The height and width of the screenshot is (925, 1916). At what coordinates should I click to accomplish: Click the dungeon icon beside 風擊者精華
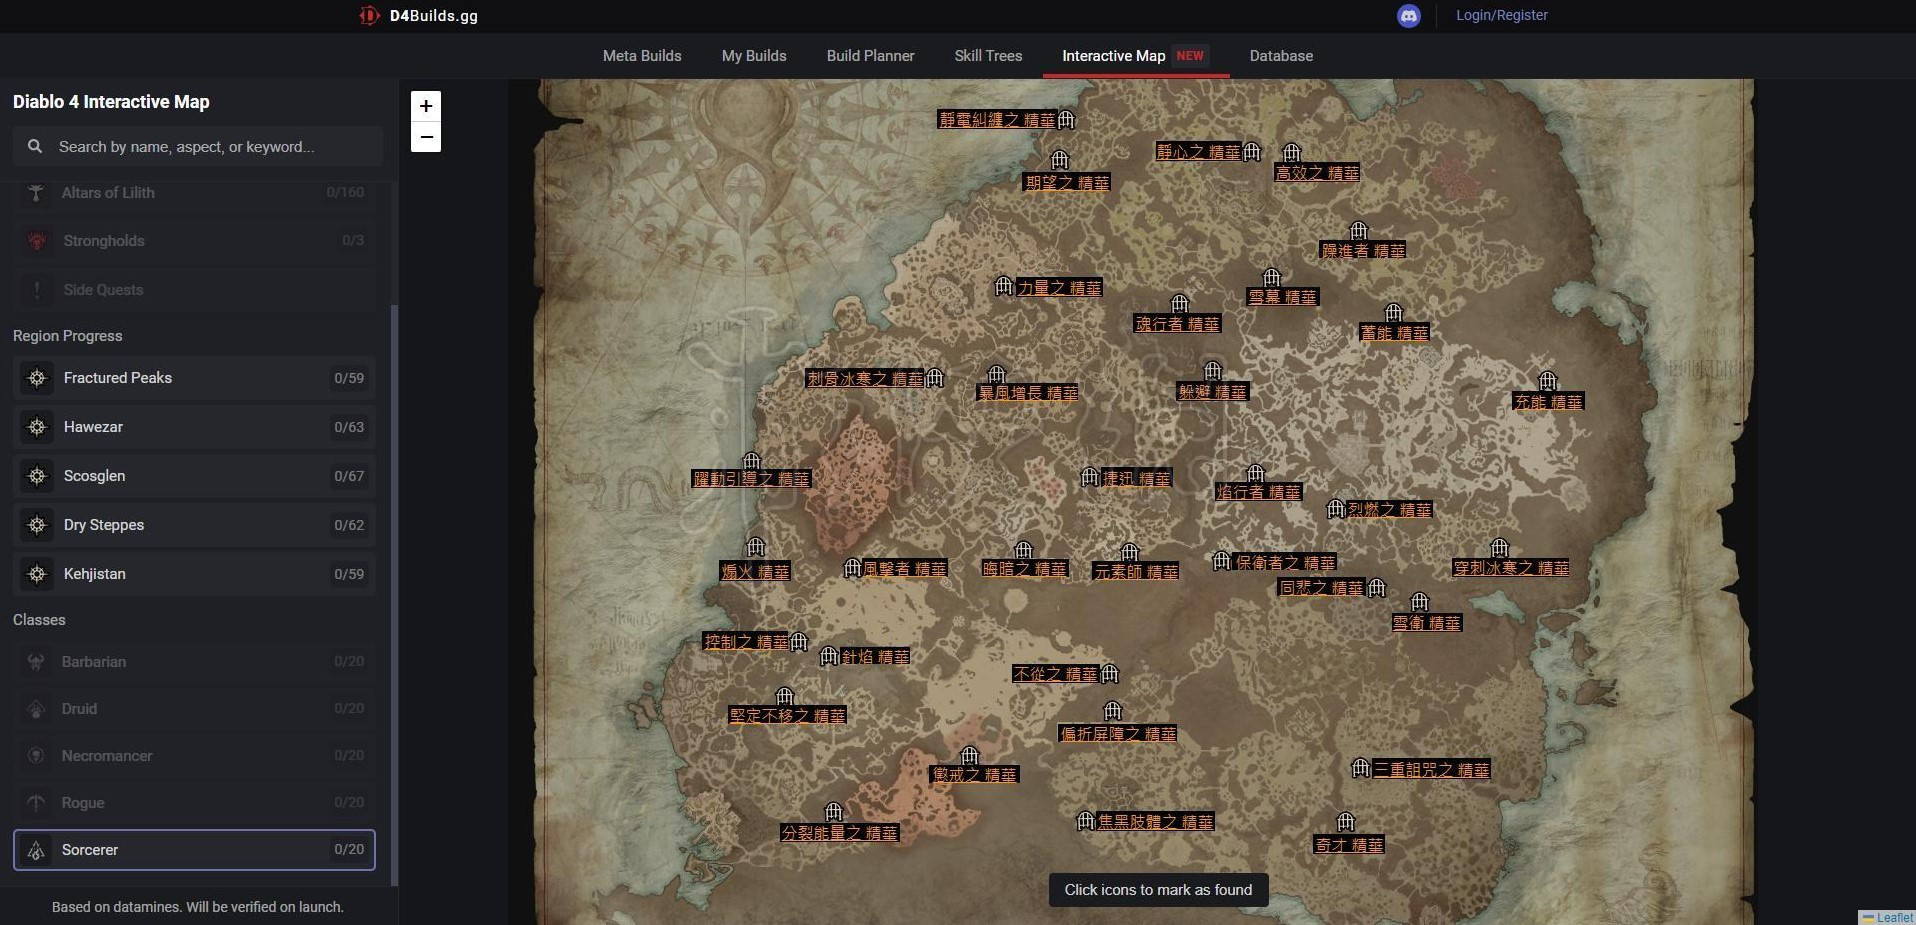(853, 568)
